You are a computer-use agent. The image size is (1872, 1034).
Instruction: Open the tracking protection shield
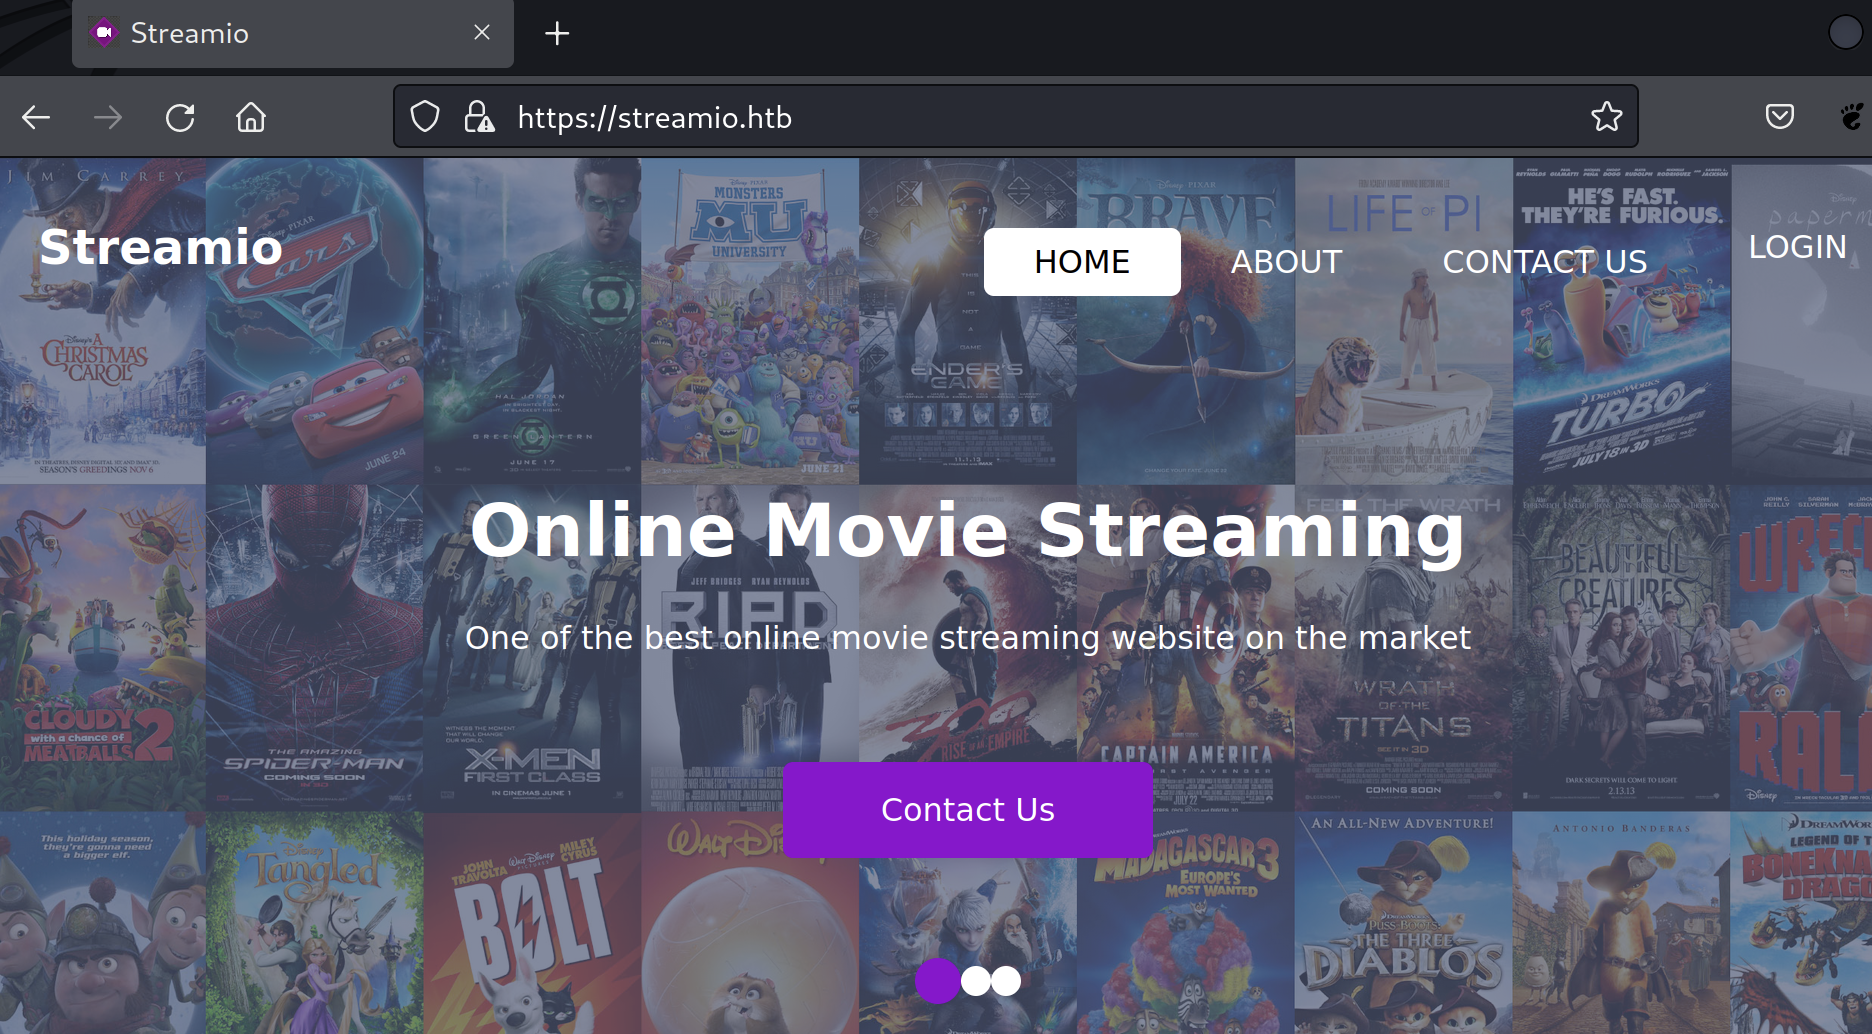tap(425, 117)
